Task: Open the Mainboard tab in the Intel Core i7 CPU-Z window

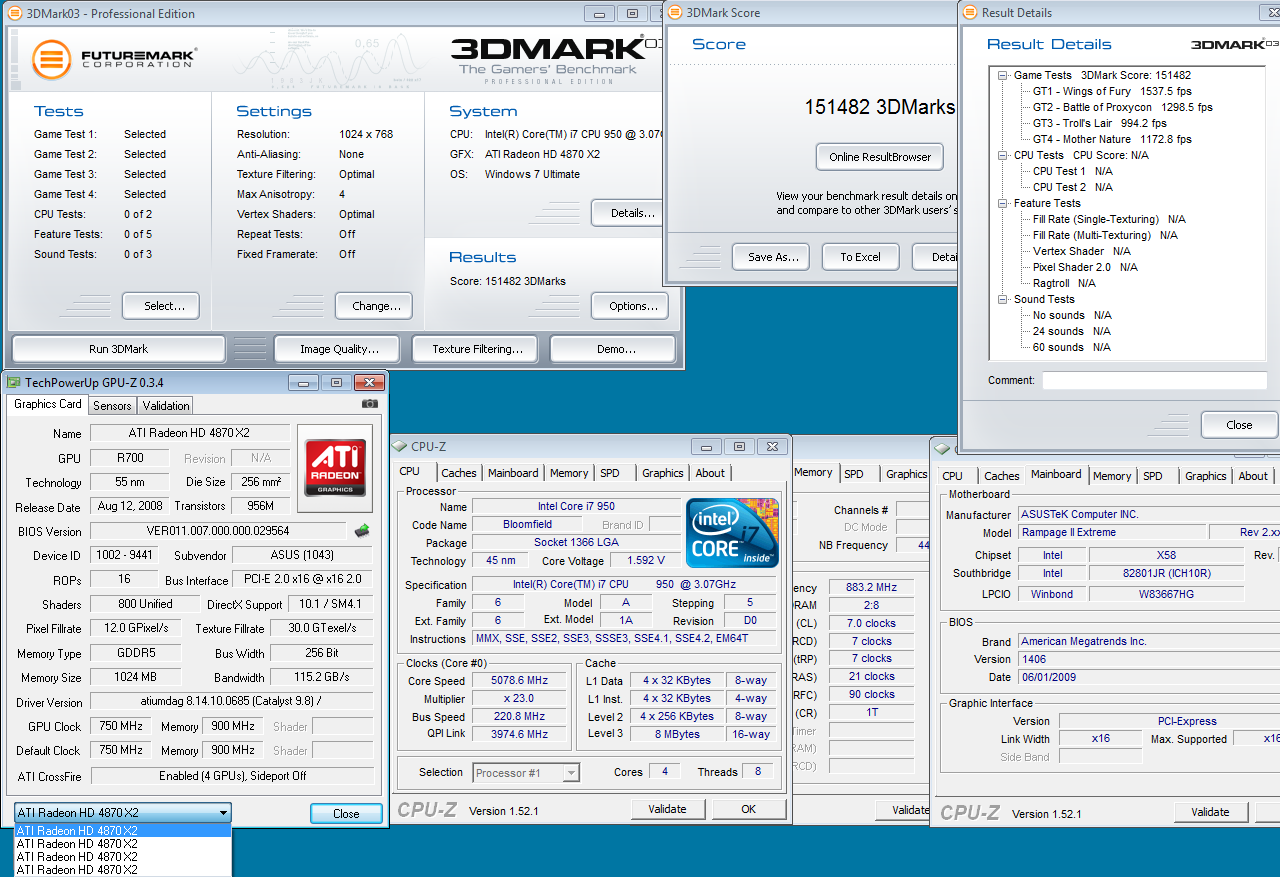Action: pyautogui.click(x=514, y=473)
